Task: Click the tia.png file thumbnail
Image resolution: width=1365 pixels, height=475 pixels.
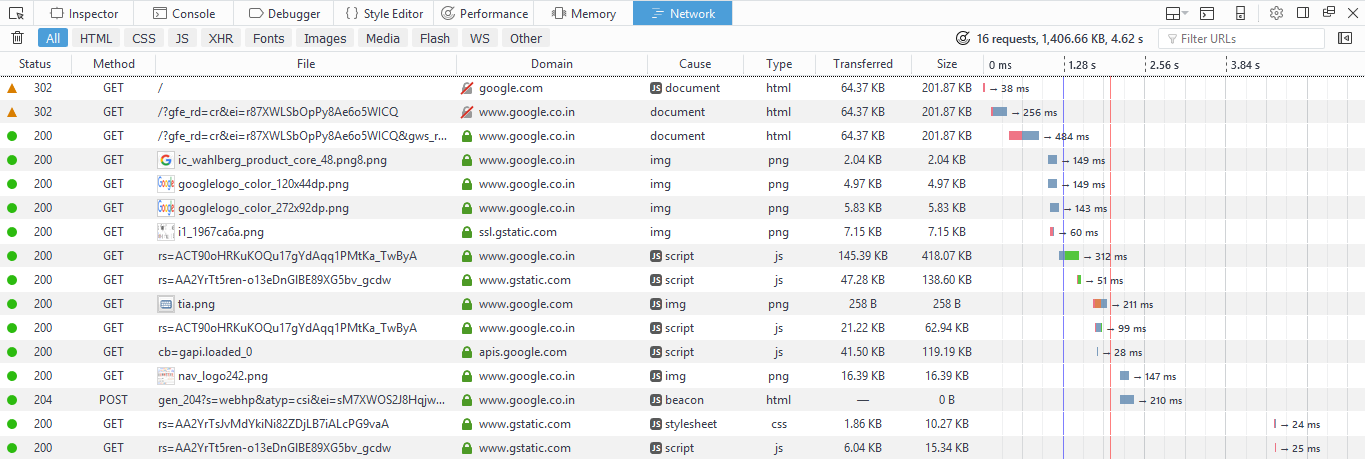Action: pyautogui.click(x=166, y=304)
